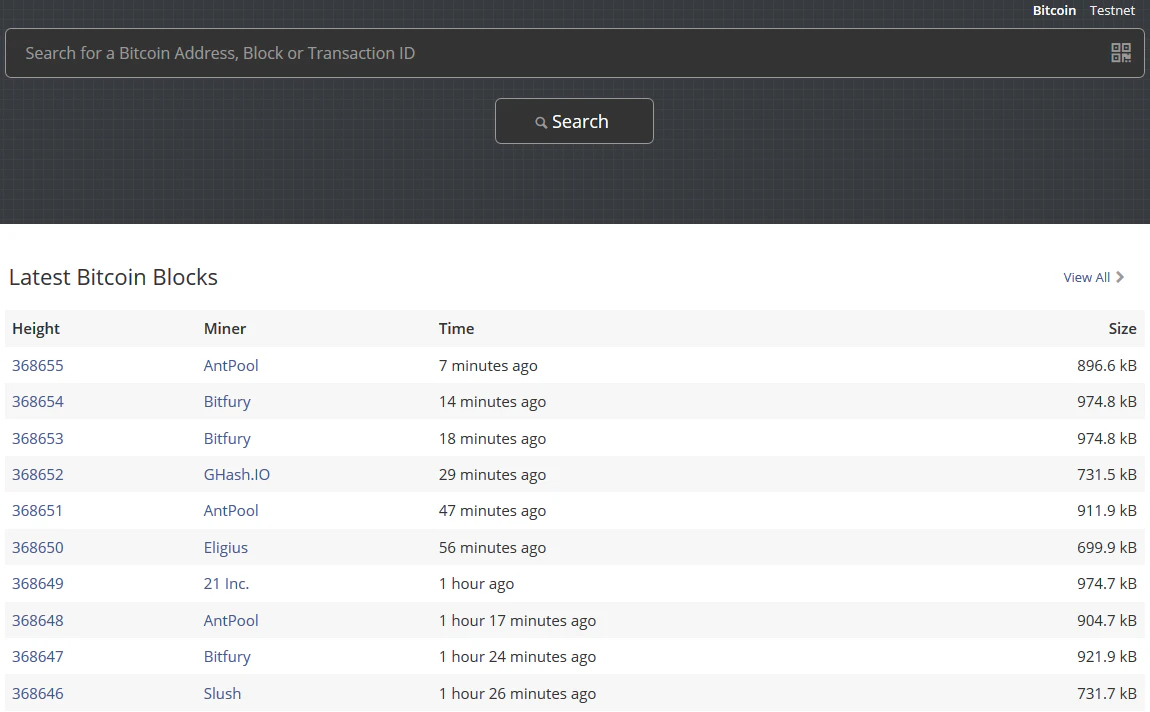Open block 368650

pos(37,547)
